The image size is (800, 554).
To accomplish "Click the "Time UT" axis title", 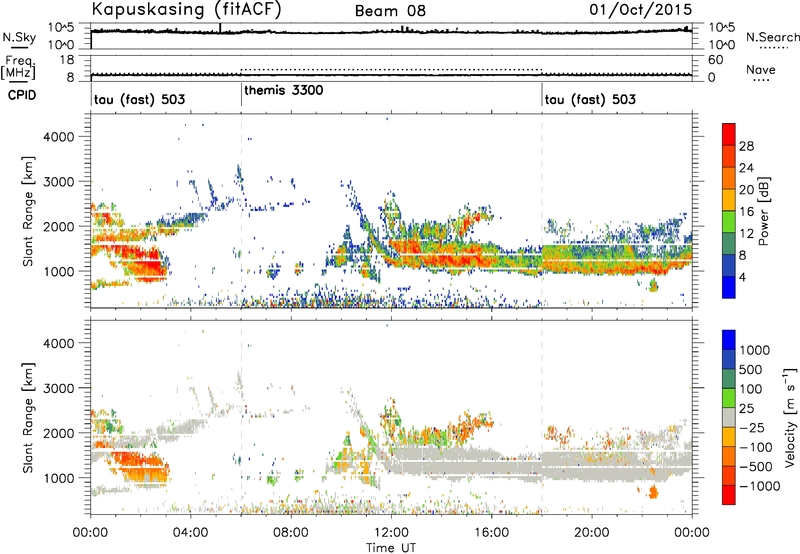I will [x=391, y=548].
